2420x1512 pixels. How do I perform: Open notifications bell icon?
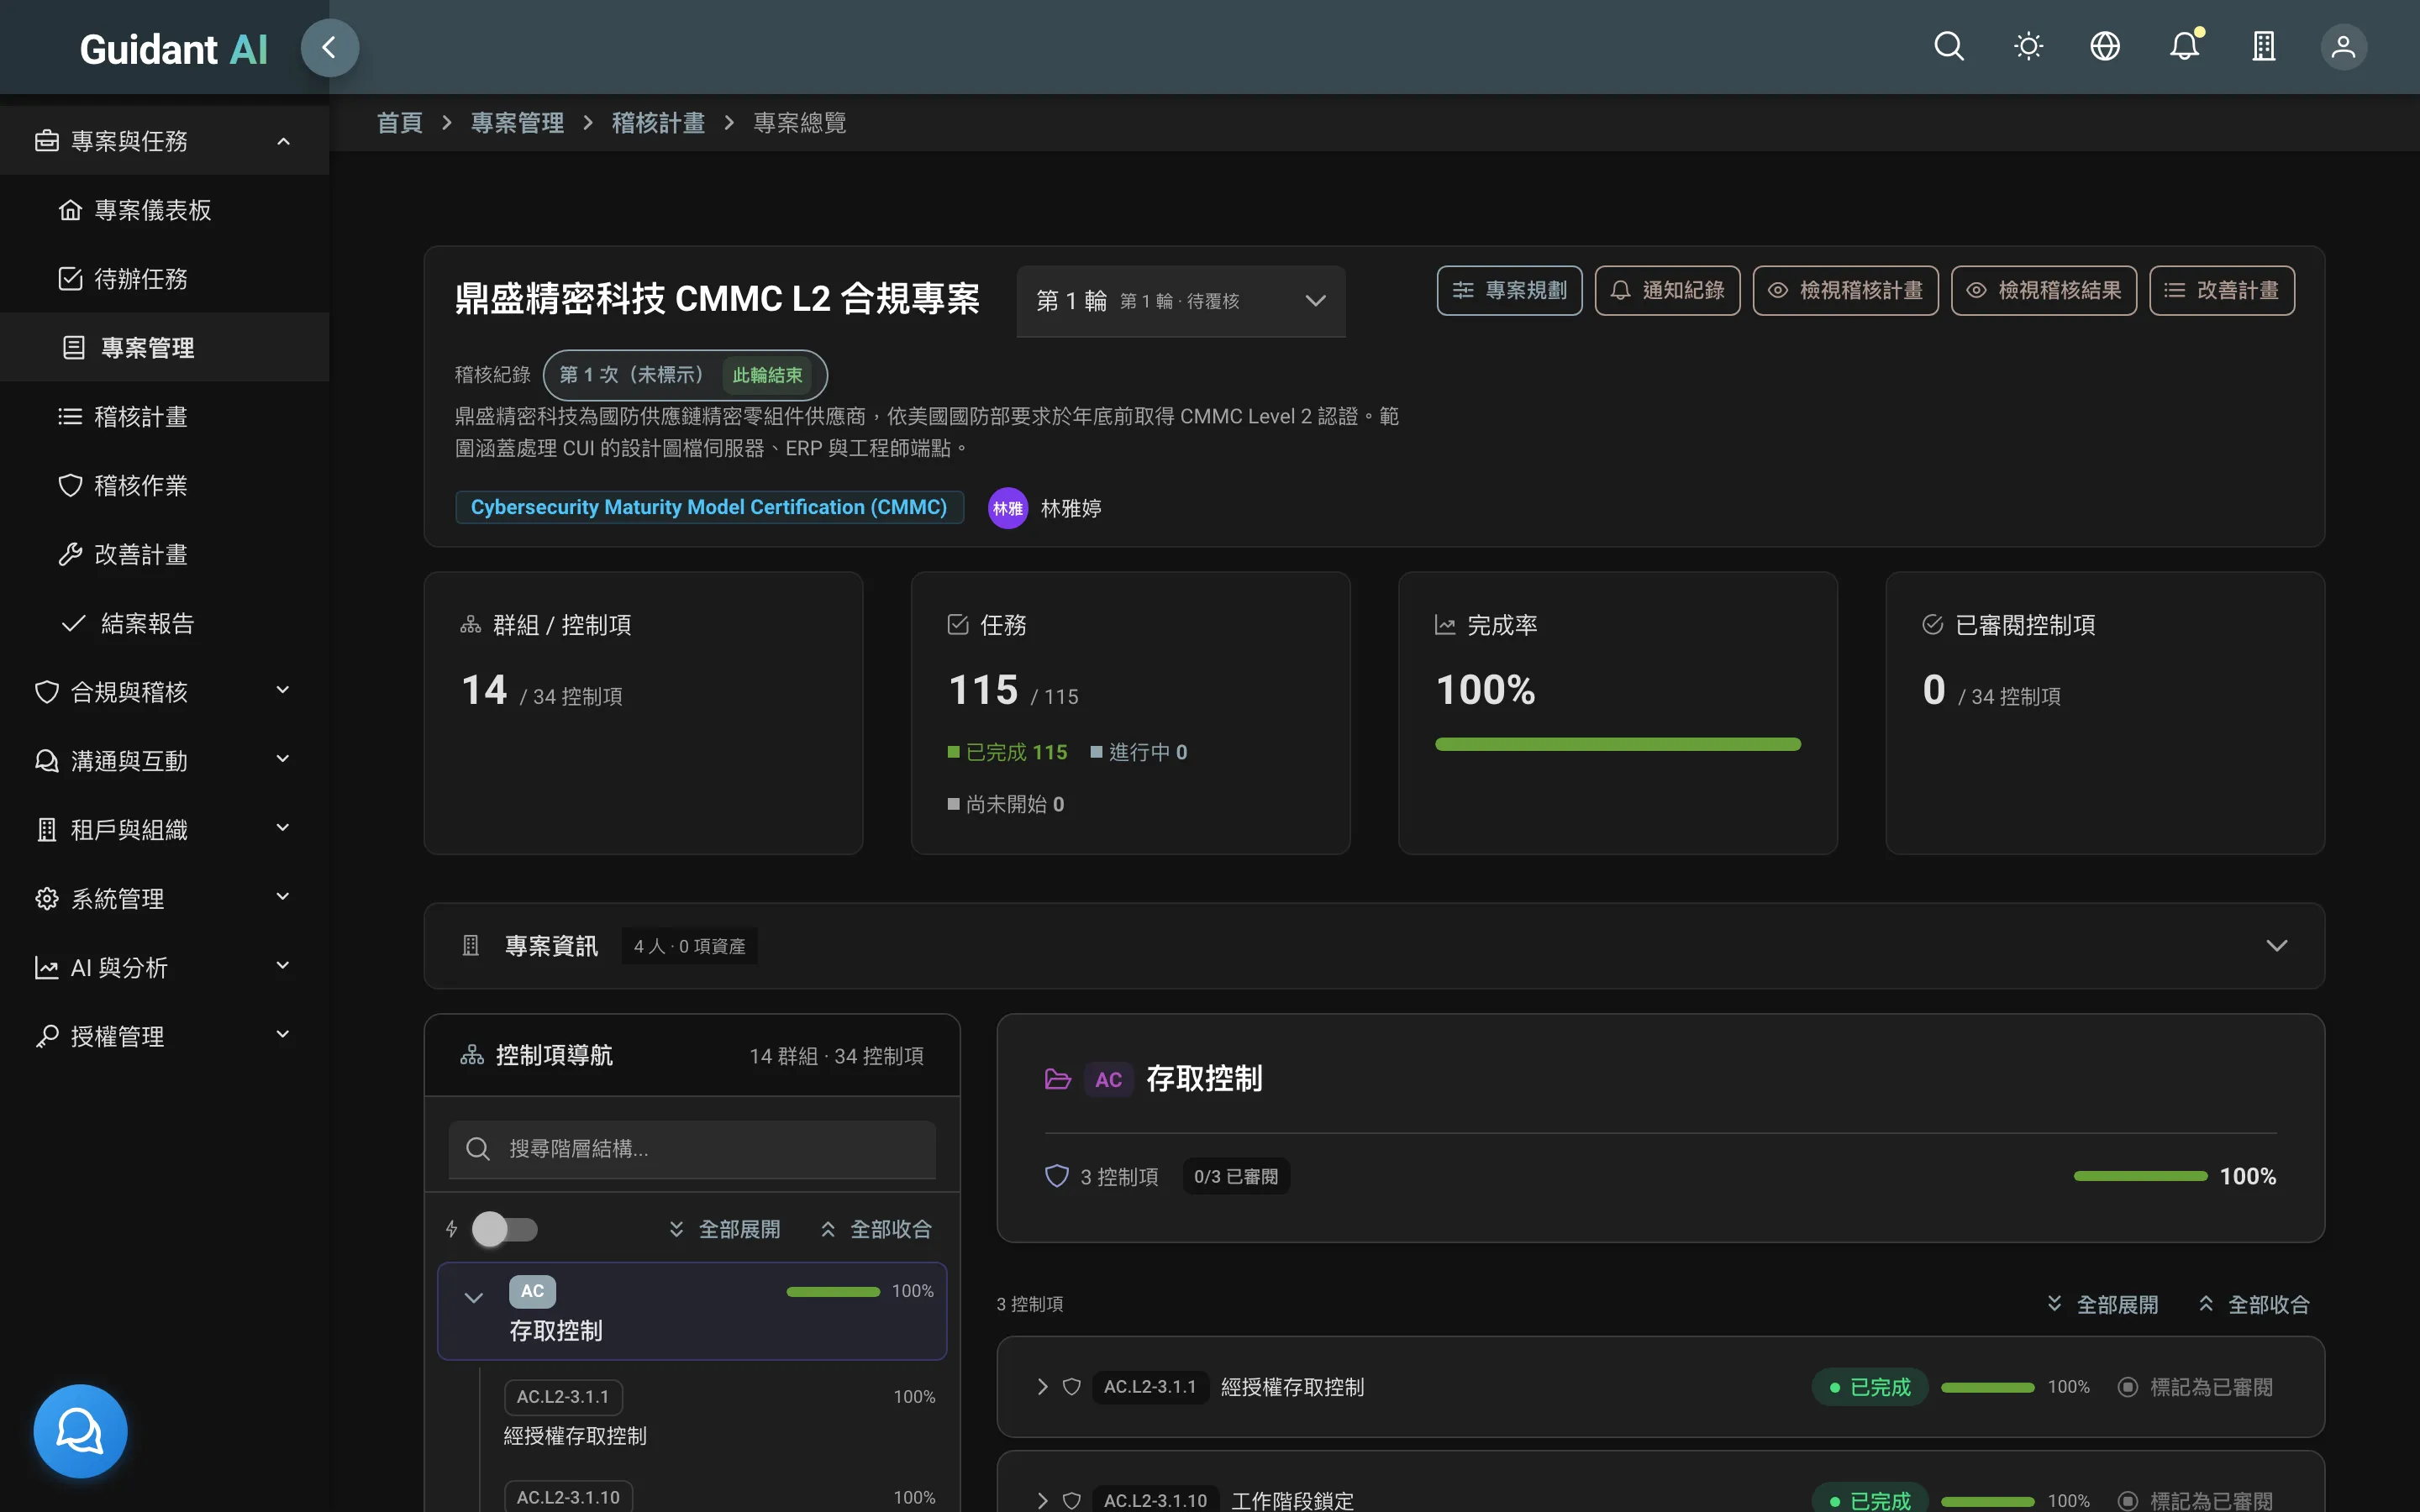pos(2184,47)
